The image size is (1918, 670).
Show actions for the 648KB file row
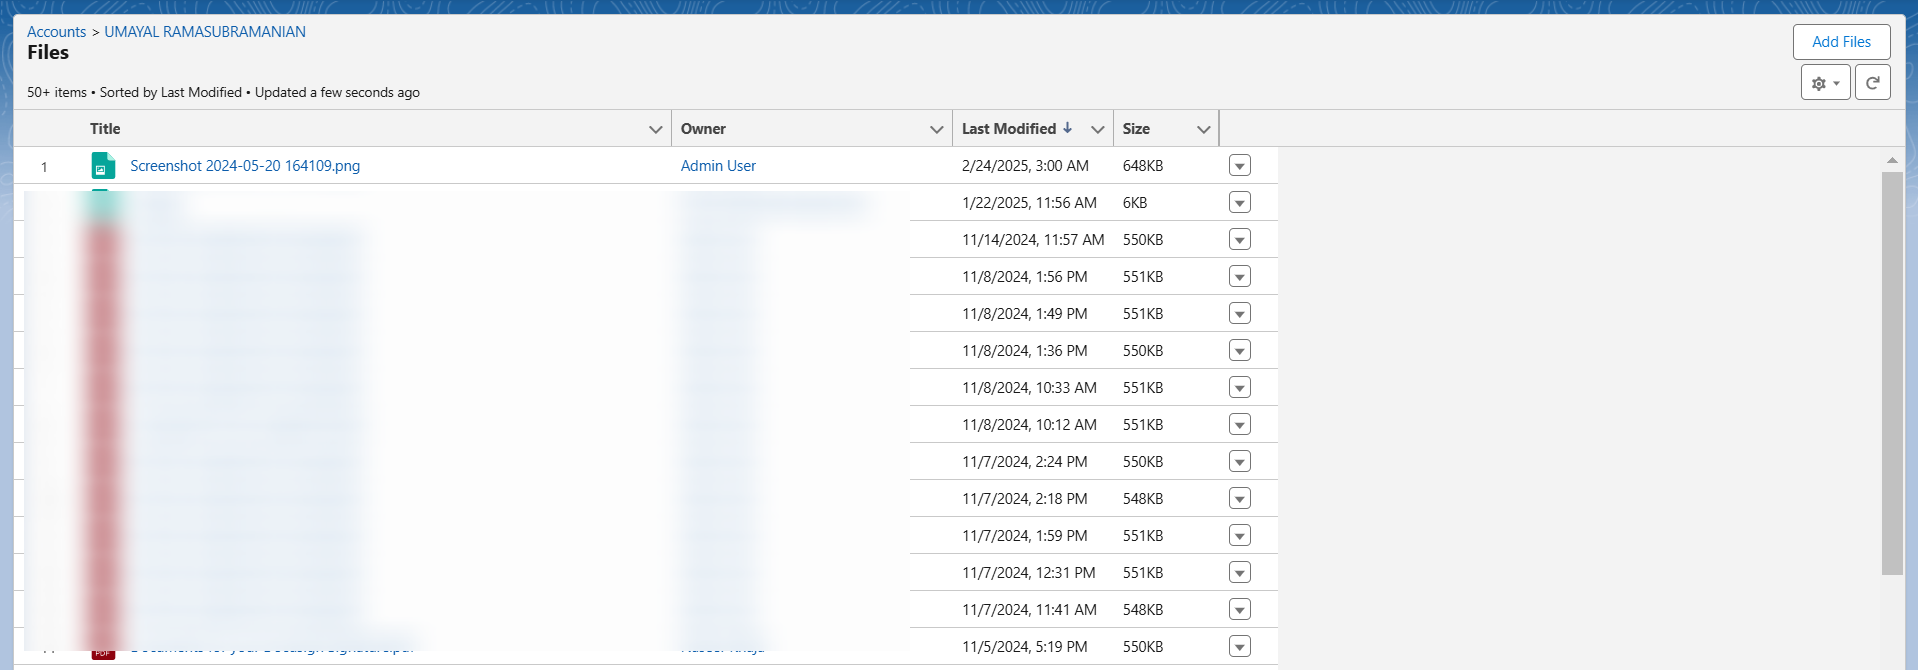[1240, 166]
